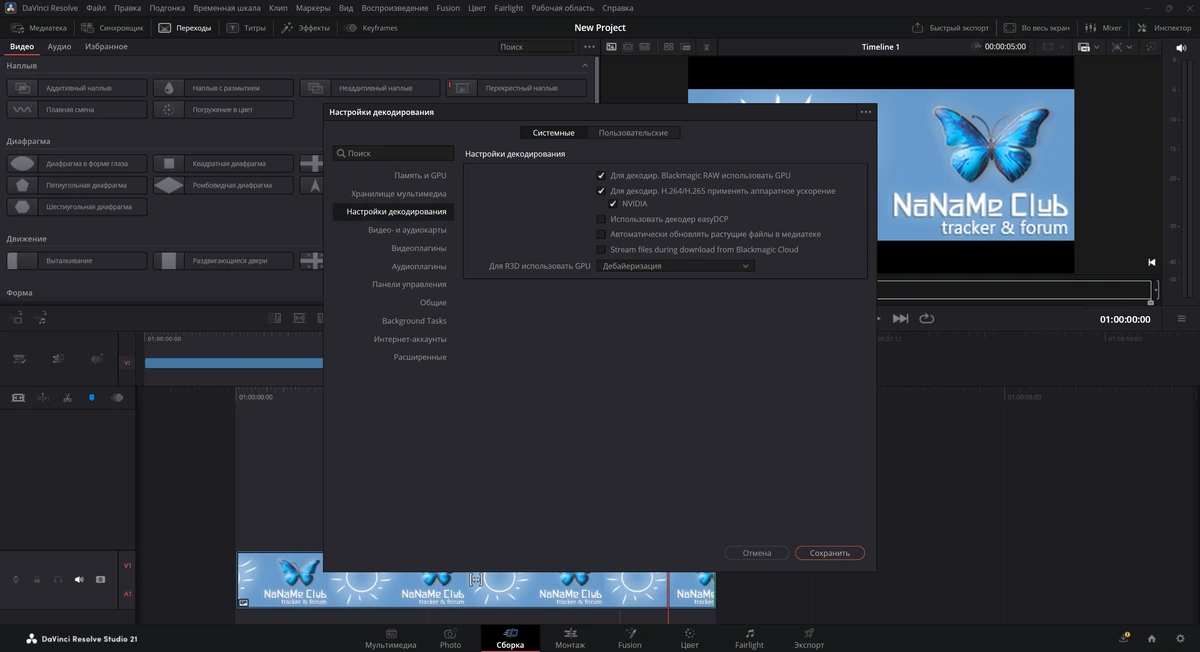Open the Экспорт page
This screenshot has width=1200, height=652.
coord(809,638)
